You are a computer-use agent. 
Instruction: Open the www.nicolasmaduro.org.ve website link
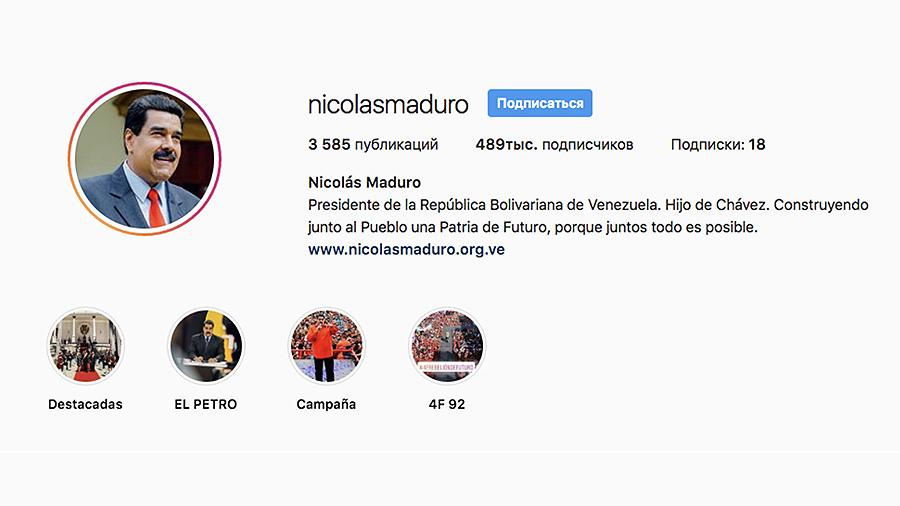coord(406,250)
